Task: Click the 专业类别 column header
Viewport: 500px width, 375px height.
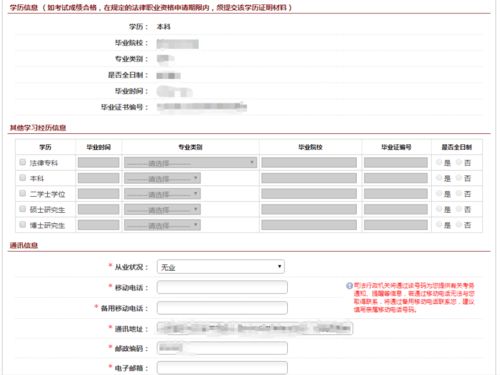Action: point(190,147)
